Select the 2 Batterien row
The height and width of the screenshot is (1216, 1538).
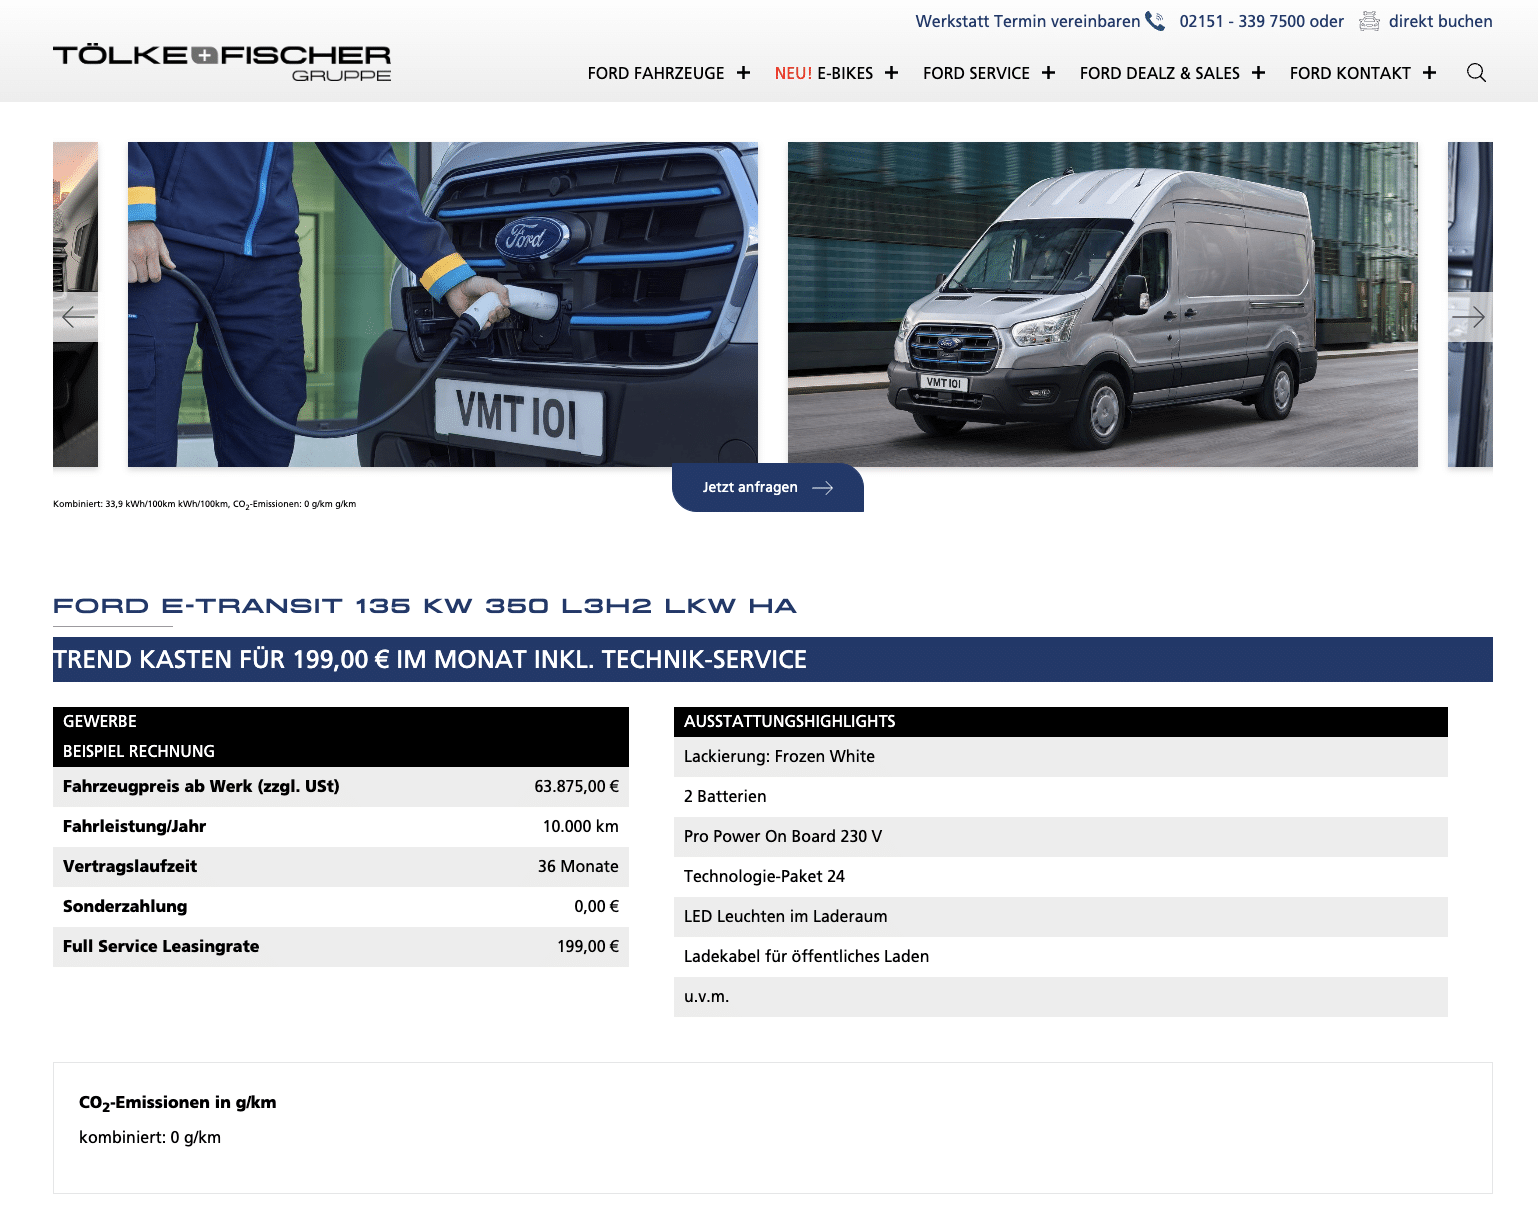pyautogui.click(x=1061, y=797)
